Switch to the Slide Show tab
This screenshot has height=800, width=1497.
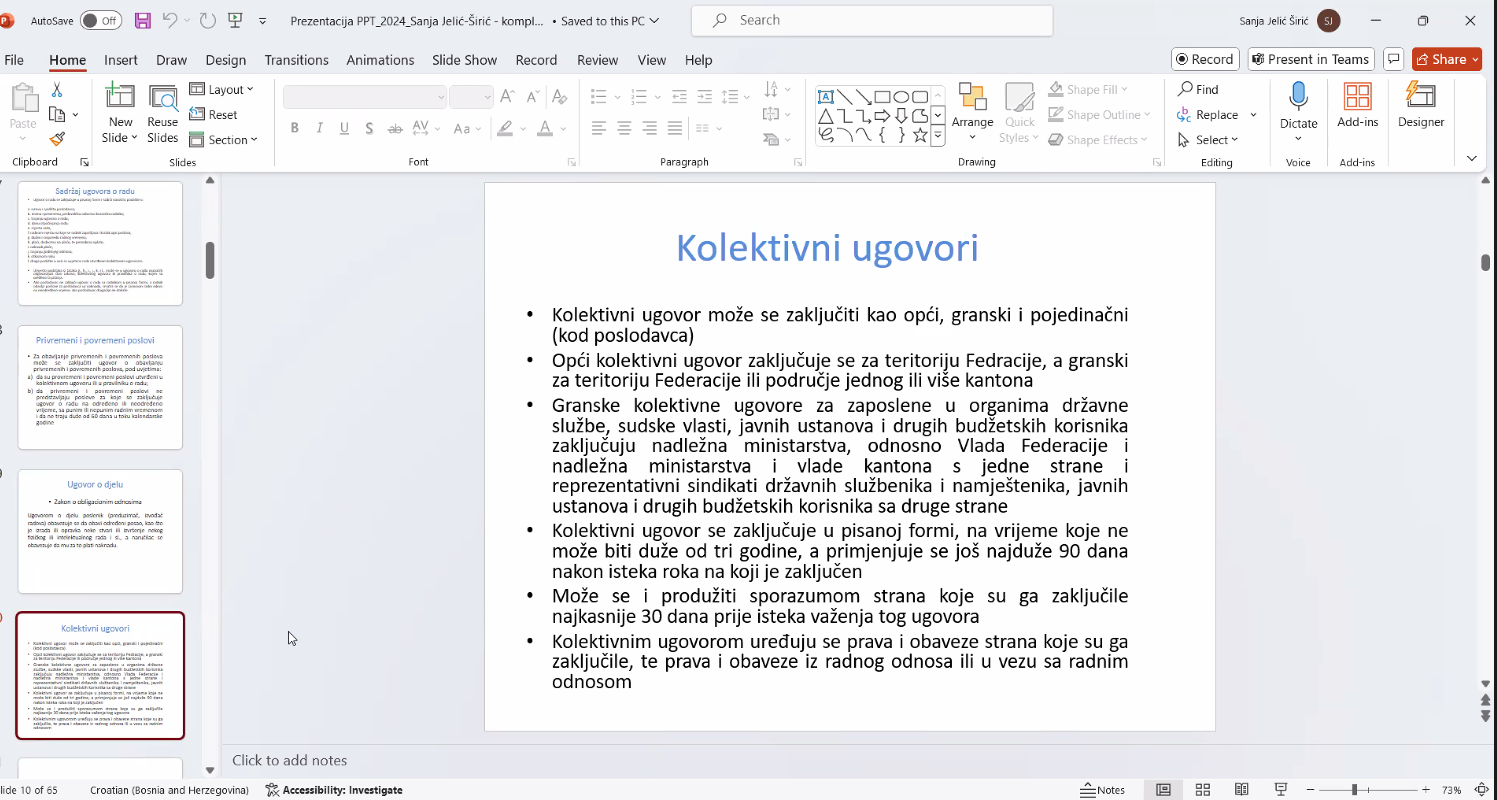coord(464,60)
